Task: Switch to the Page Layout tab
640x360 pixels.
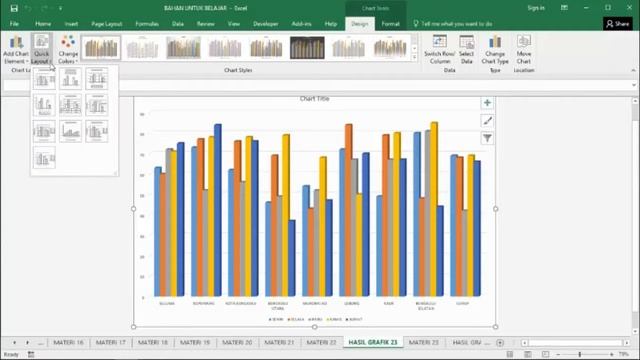Action: click(107, 24)
